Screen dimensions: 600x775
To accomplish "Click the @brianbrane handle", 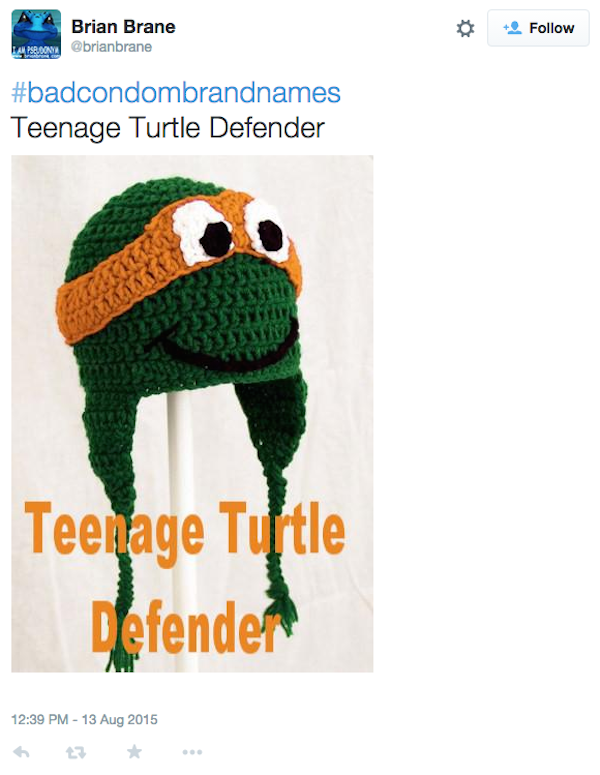I will point(112,47).
